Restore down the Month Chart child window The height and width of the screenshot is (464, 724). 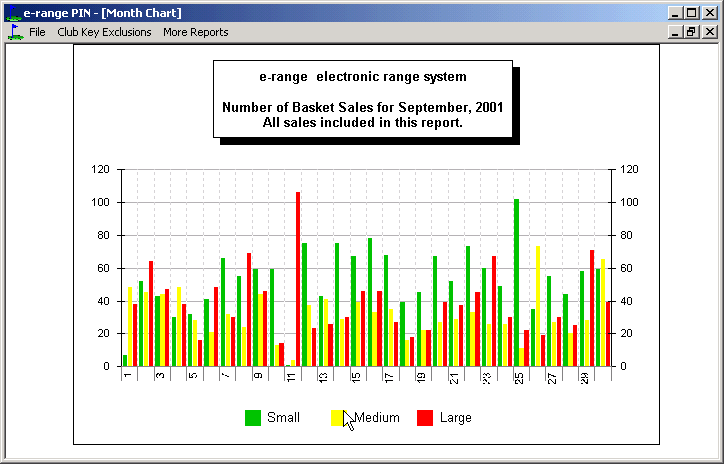tap(692, 32)
